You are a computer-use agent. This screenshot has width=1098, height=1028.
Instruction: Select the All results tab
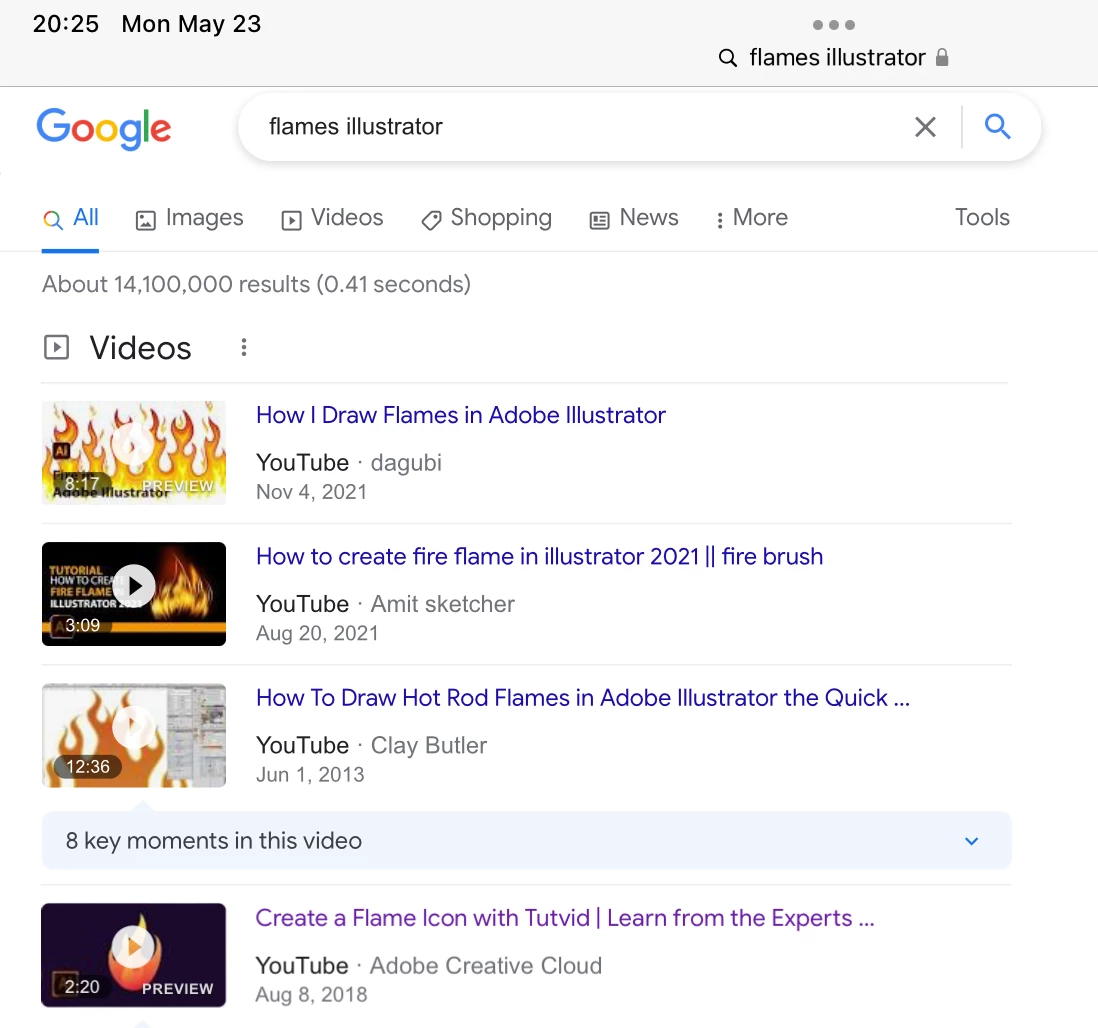click(x=71, y=218)
